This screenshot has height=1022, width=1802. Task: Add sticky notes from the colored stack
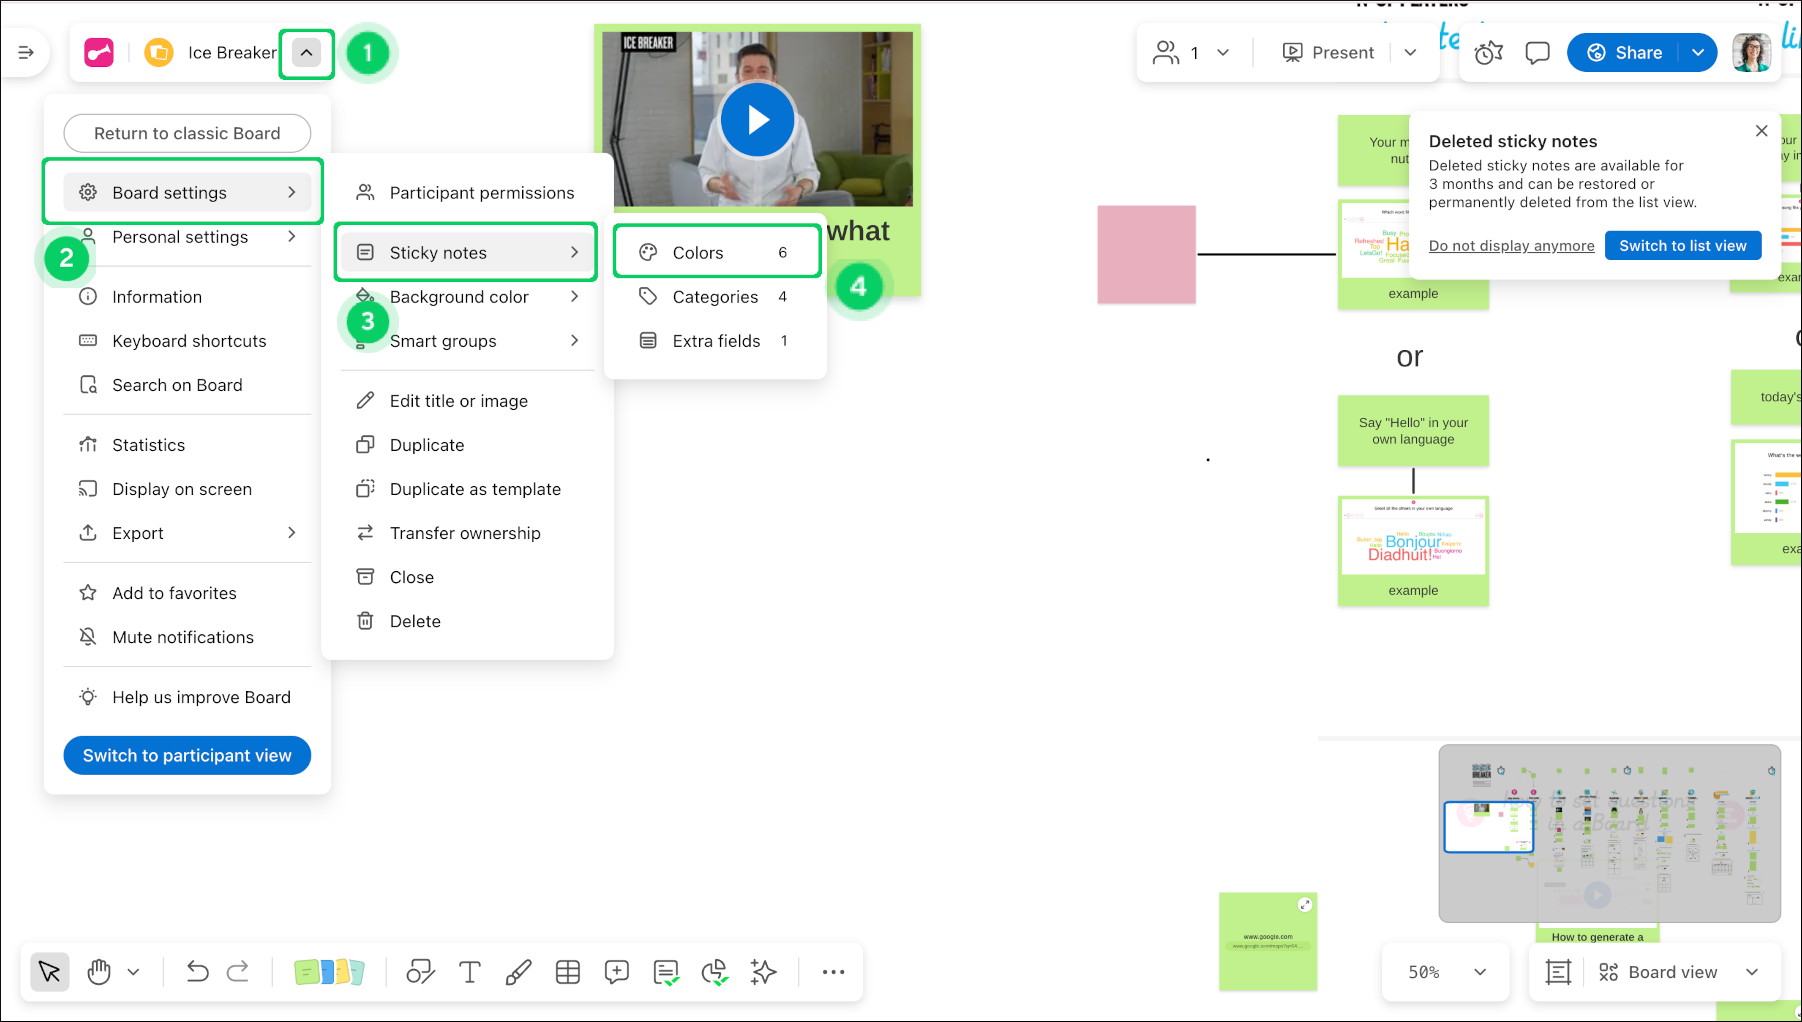[329, 972]
